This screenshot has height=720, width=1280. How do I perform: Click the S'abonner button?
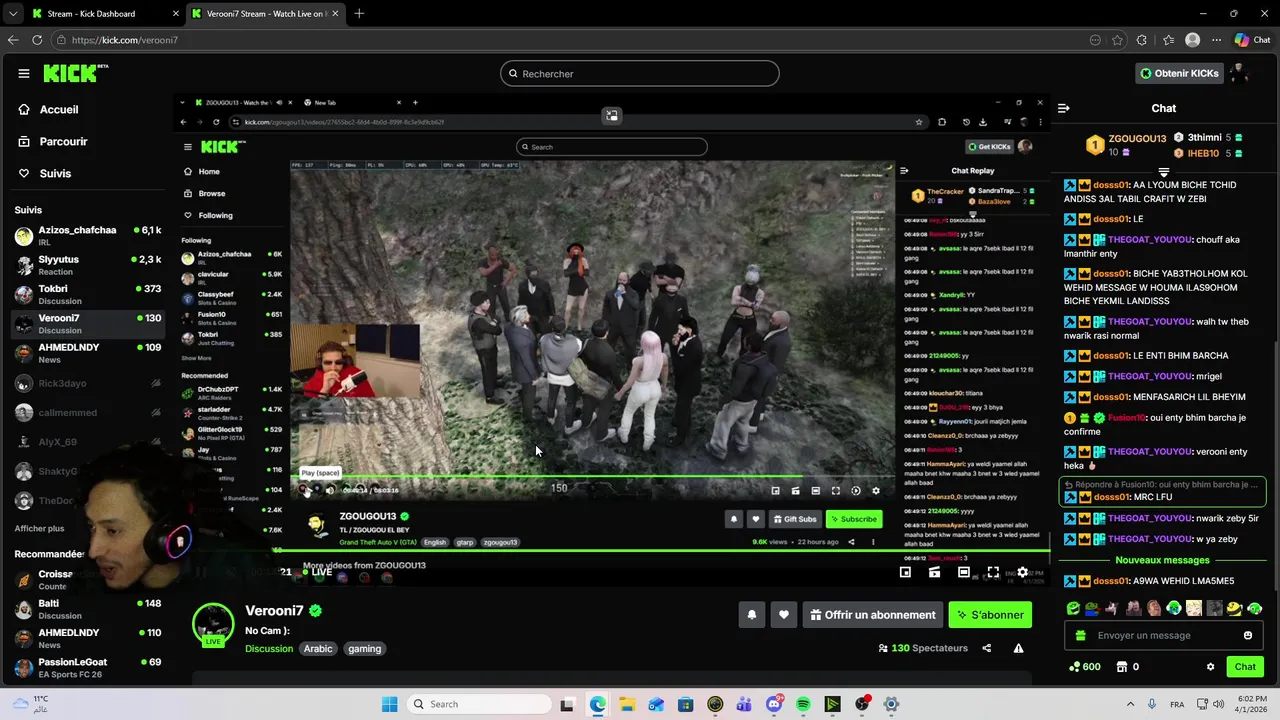(x=990, y=615)
